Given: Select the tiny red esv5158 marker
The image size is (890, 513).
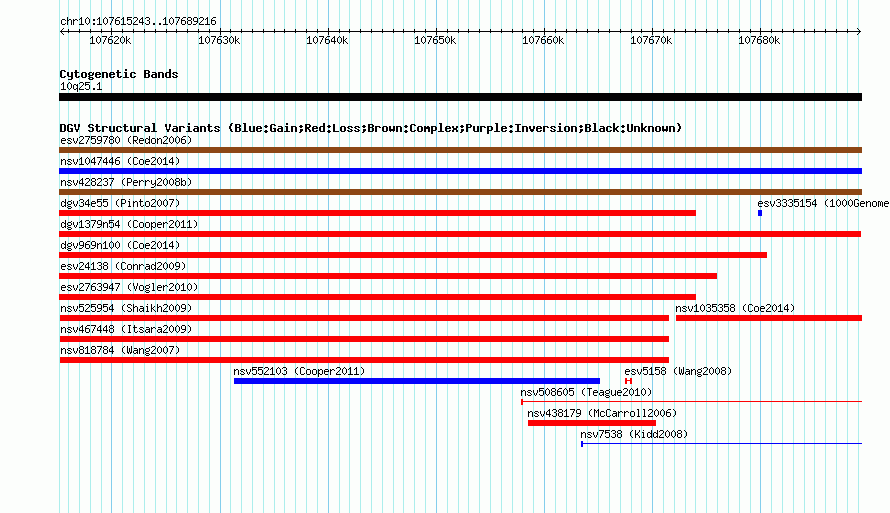Looking at the screenshot, I should [628, 381].
